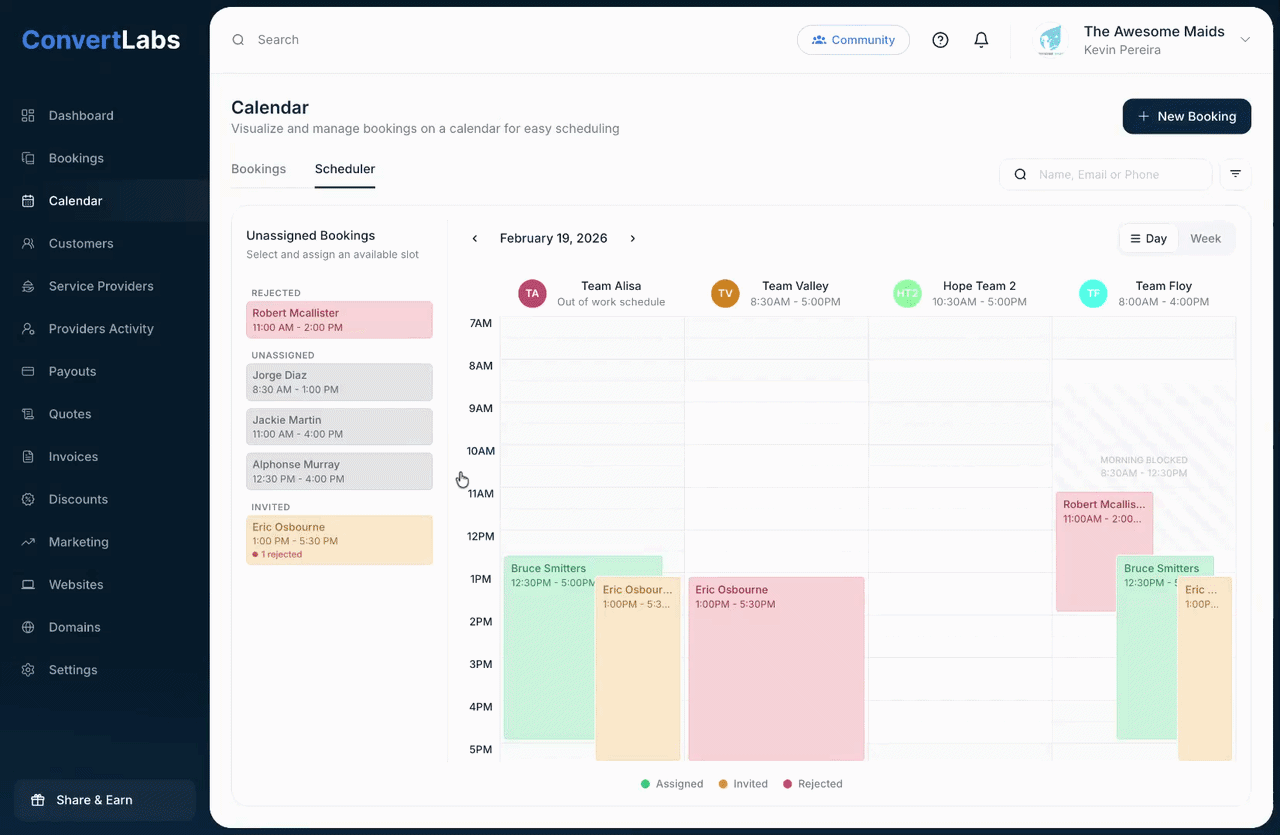
Task: Click the Payouts sidebar icon
Action: click(x=28, y=371)
